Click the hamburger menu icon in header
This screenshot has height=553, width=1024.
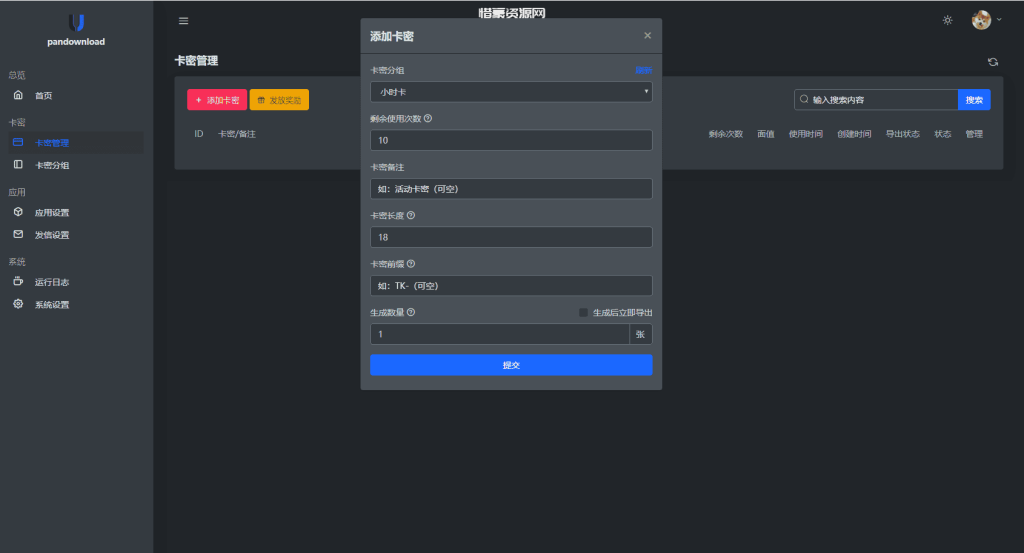tap(184, 21)
